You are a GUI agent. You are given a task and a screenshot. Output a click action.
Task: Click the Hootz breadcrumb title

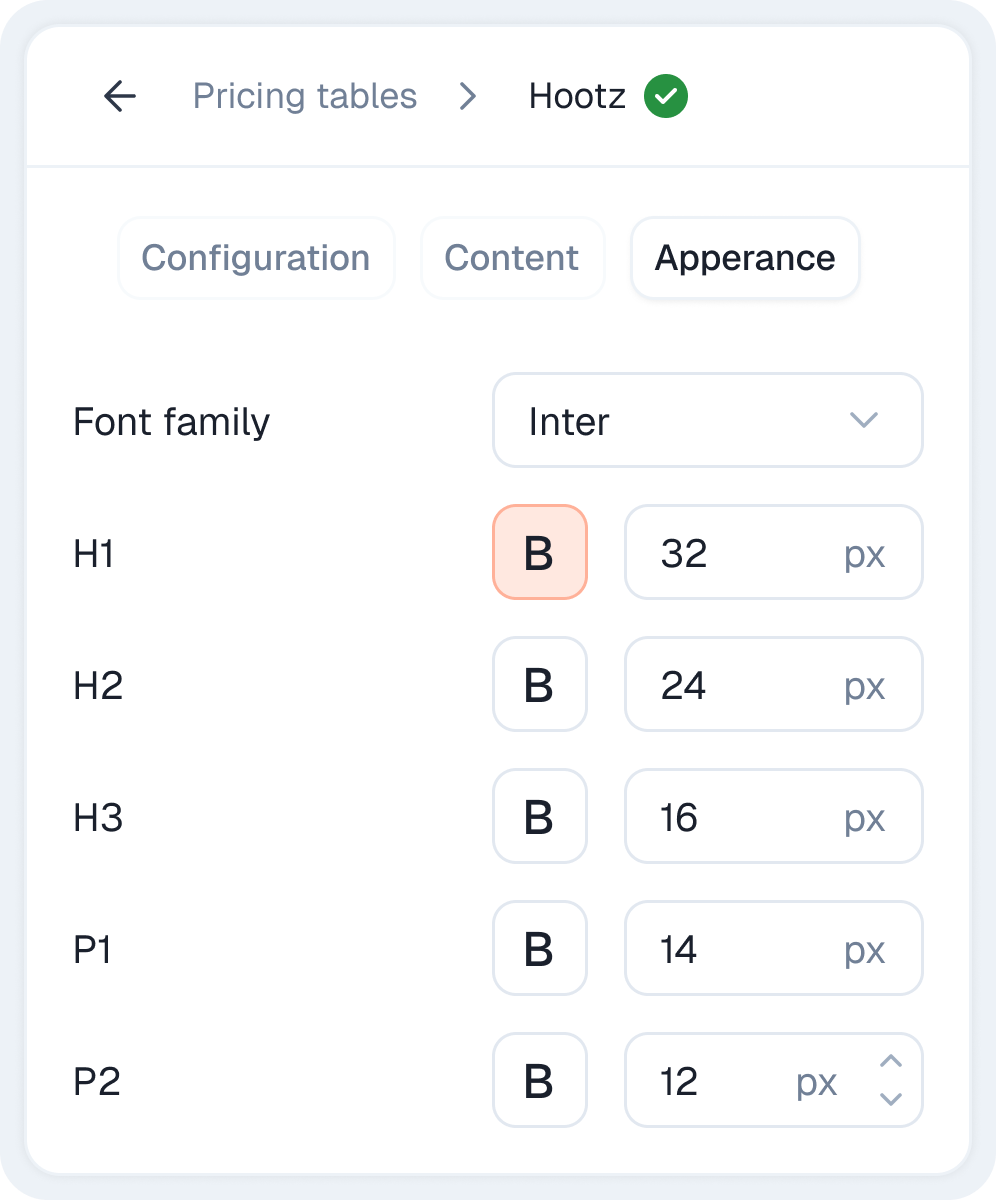point(577,97)
